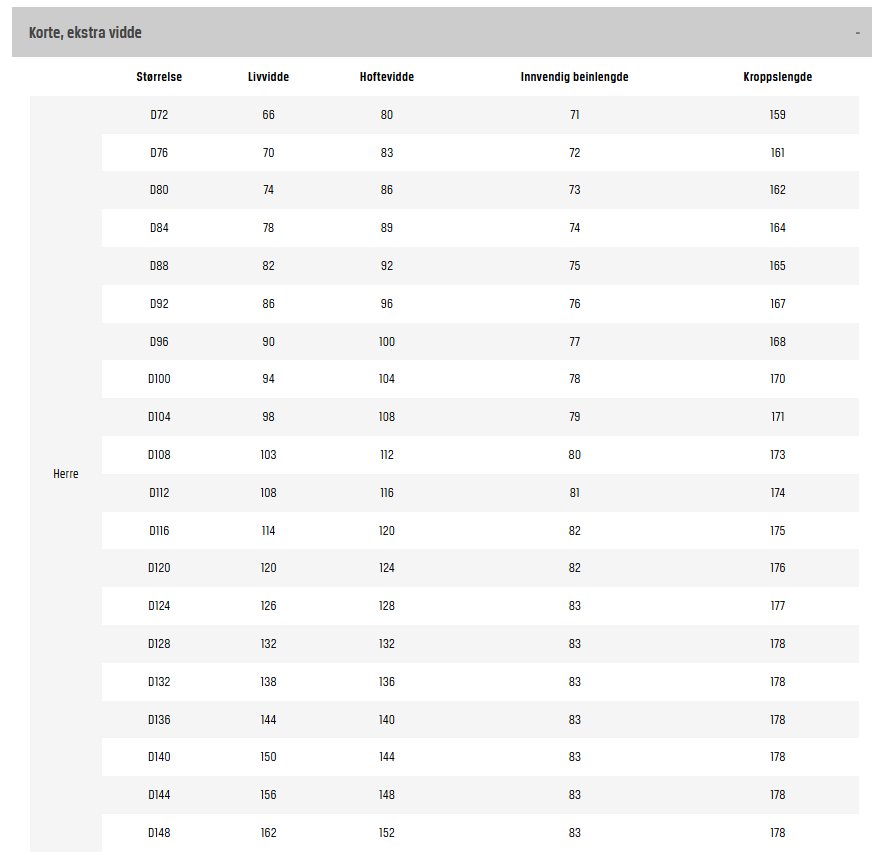Click hoftevidde value 100 in D96 row
The width and height of the screenshot is (872, 855).
pos(387,342)
